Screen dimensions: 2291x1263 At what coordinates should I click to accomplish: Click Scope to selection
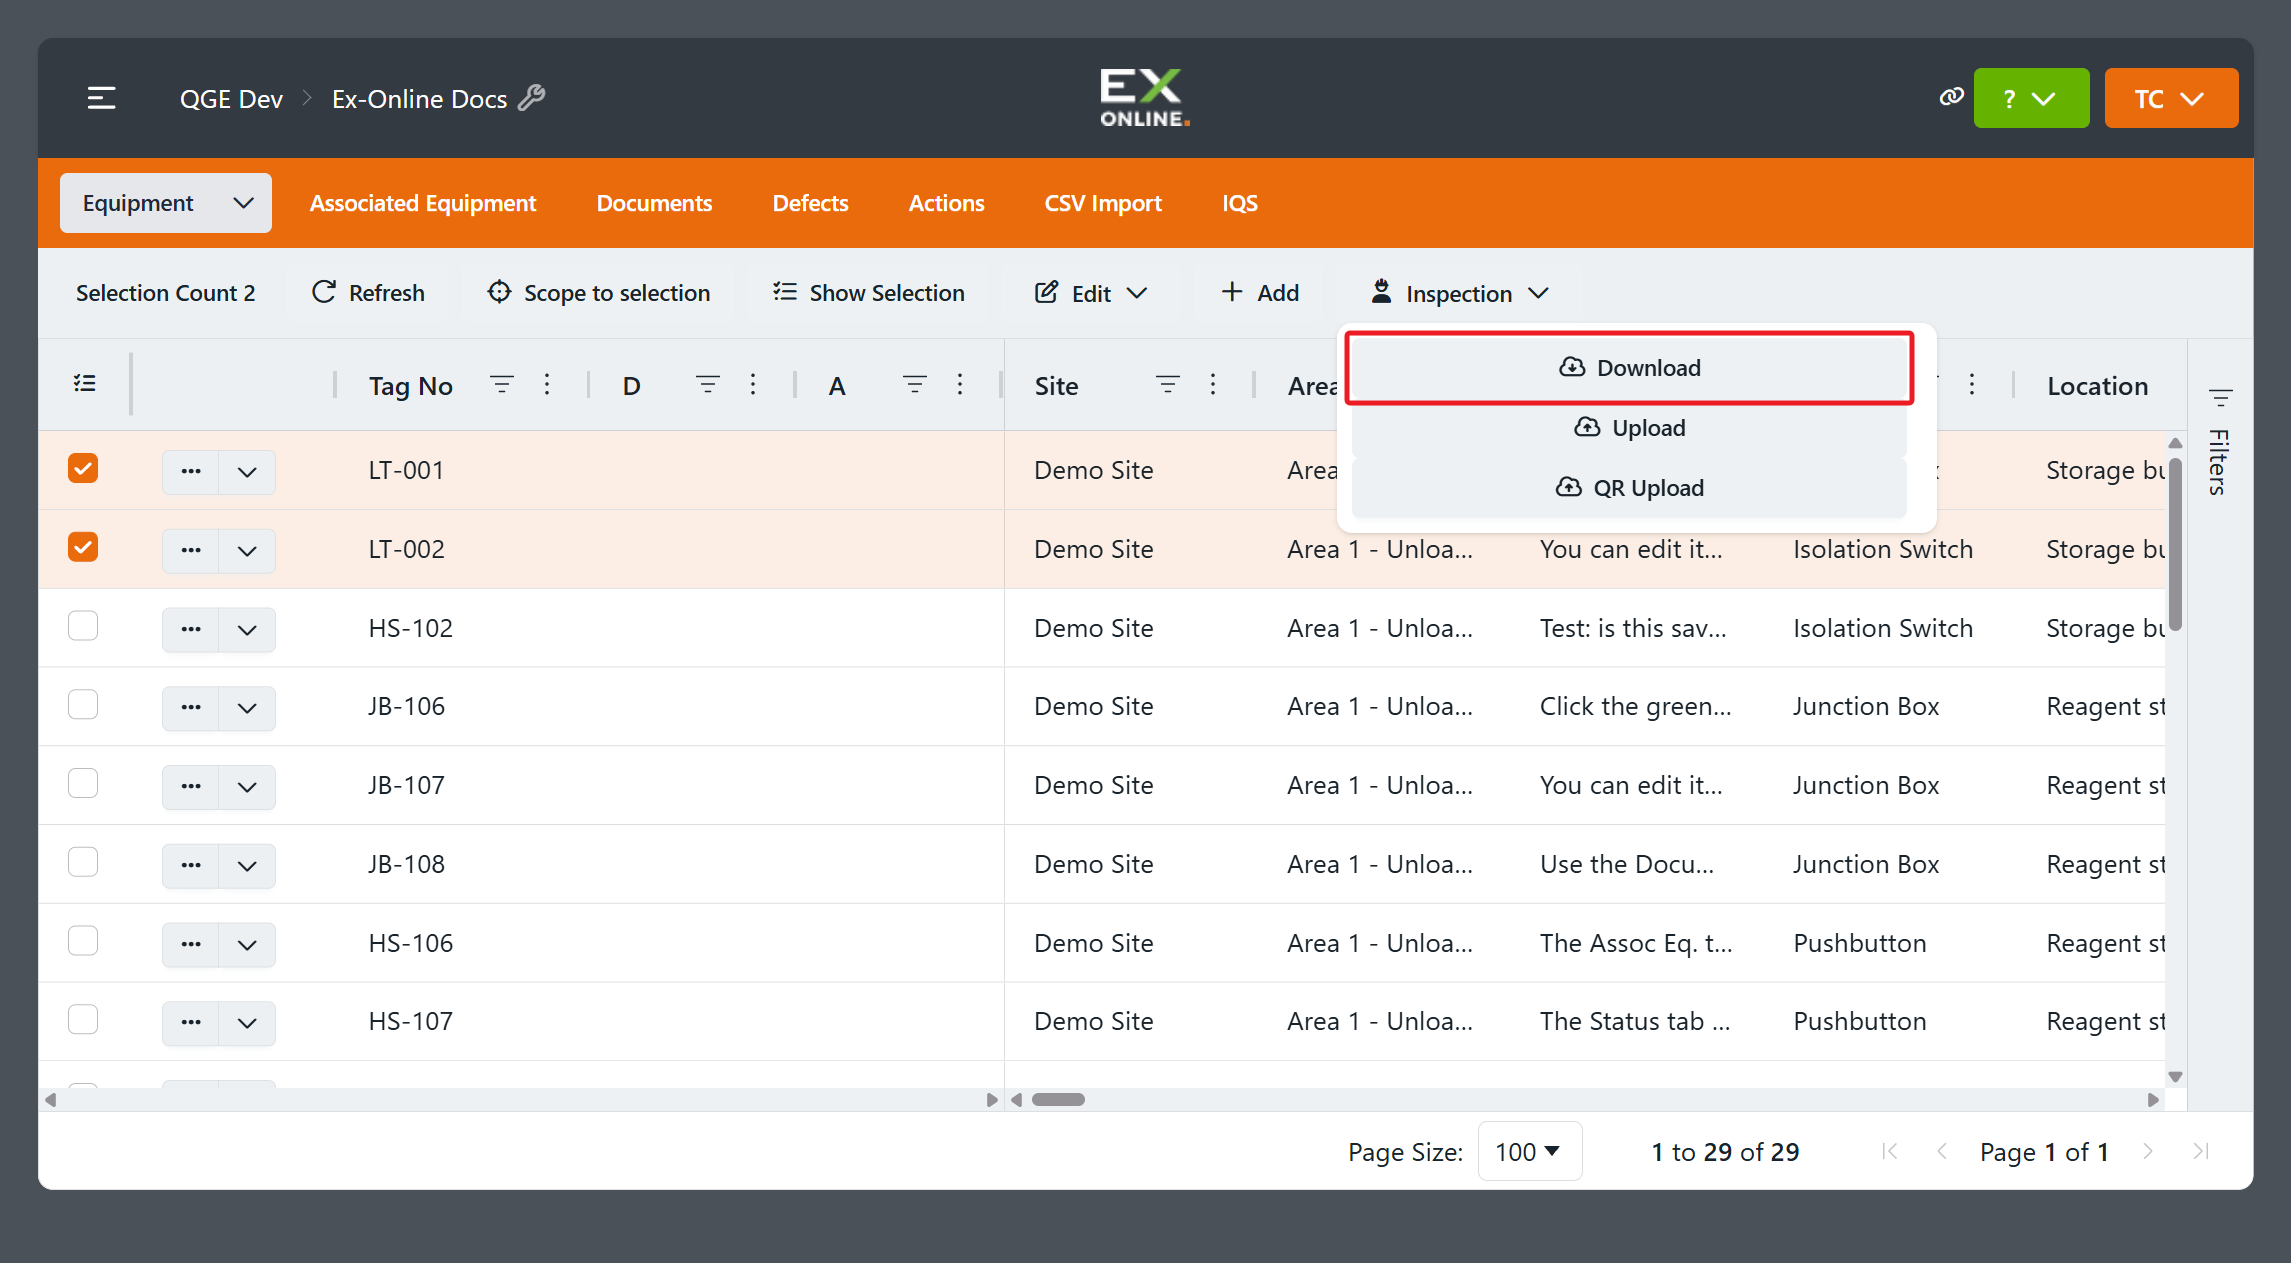pyautogui.click(x=599, y=293)
